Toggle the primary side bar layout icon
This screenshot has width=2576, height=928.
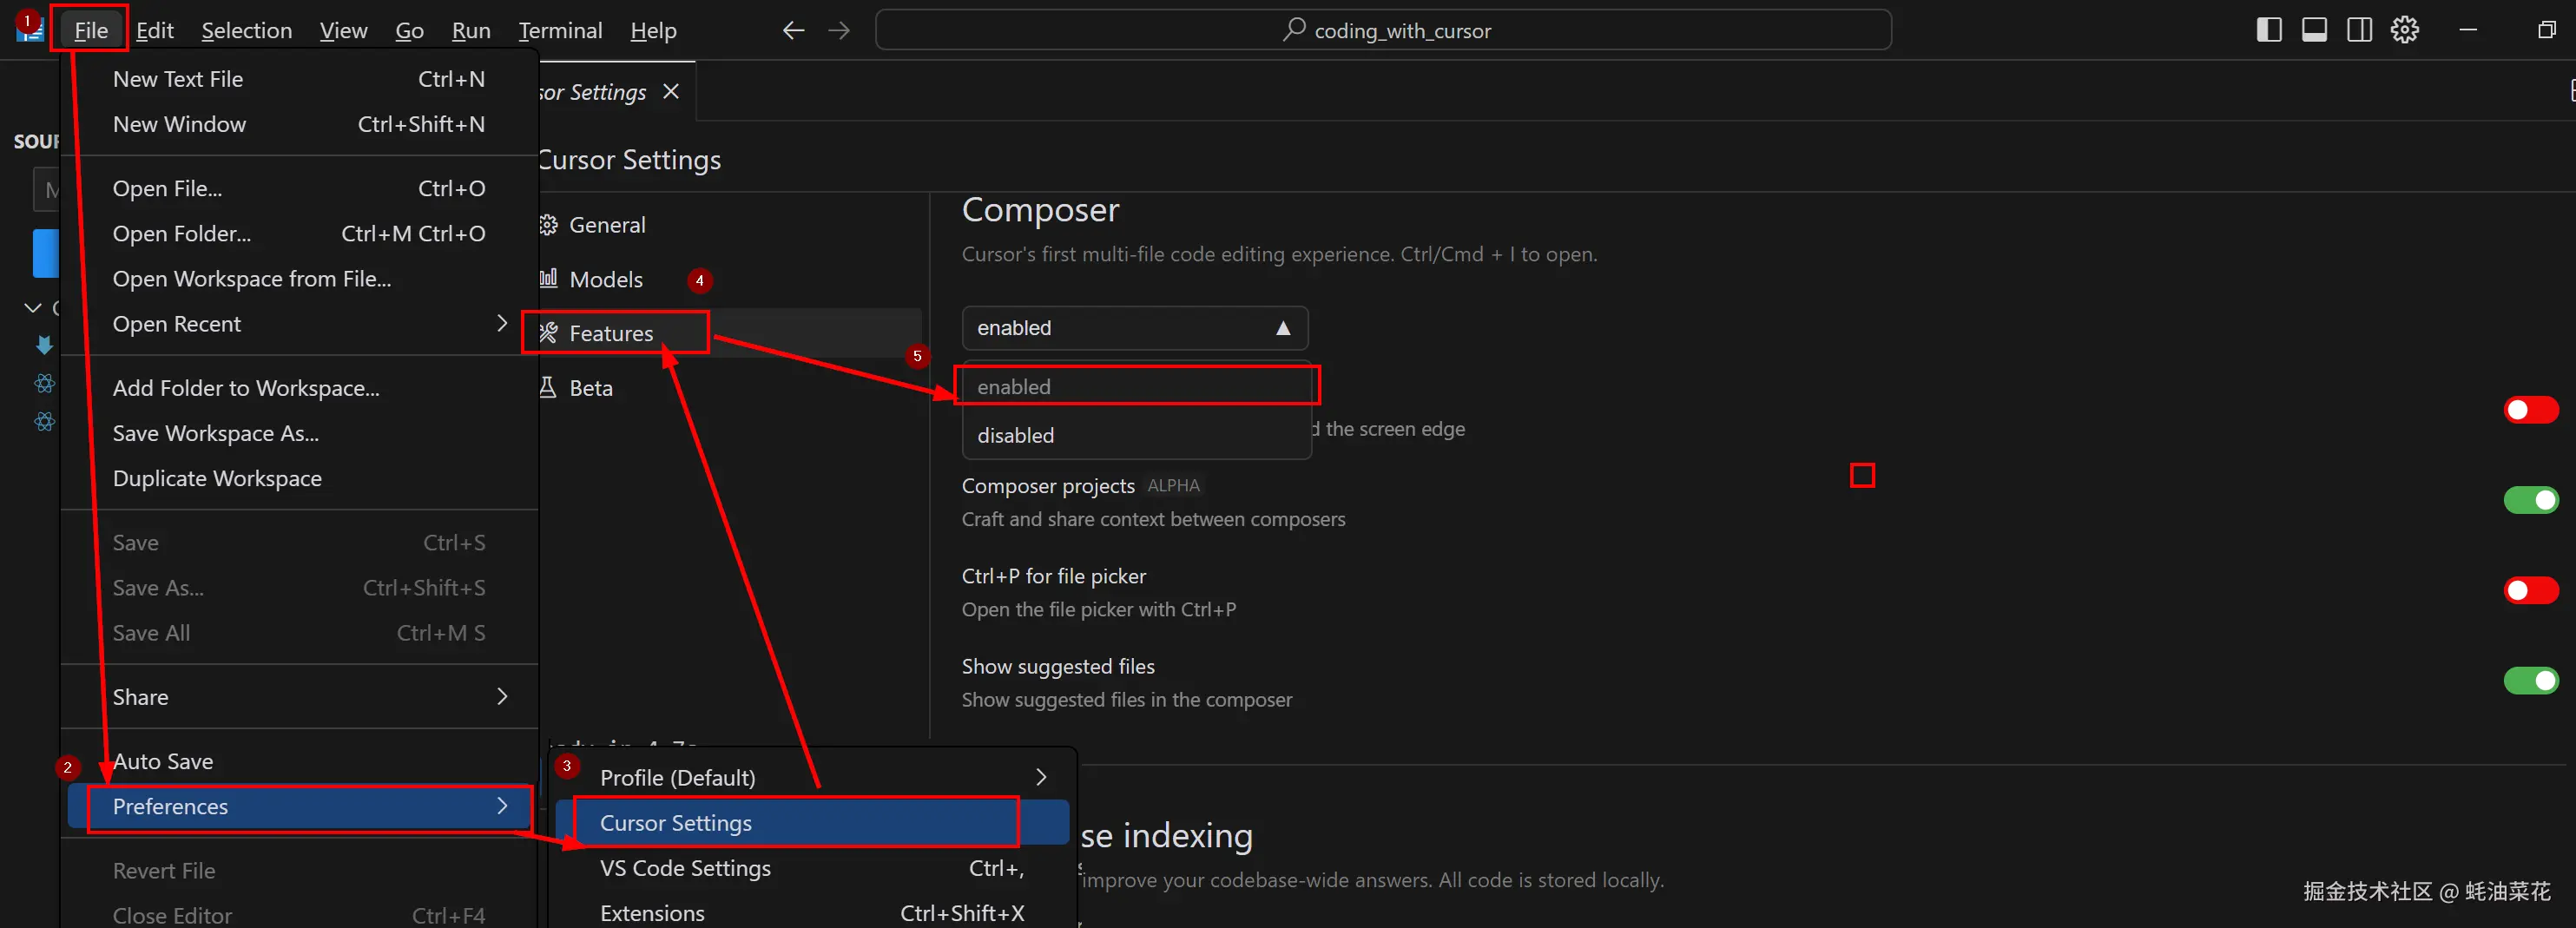coord(2268,30)
